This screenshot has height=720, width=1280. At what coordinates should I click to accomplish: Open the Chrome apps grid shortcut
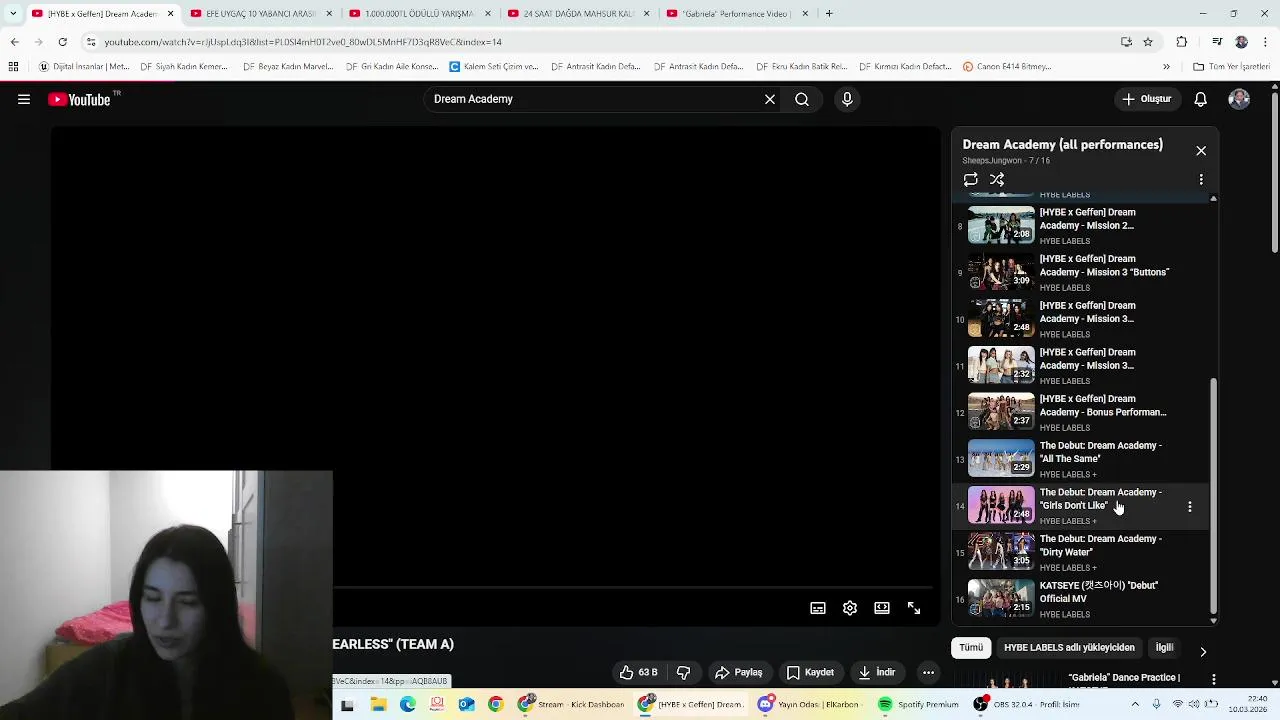pos(13,67)
